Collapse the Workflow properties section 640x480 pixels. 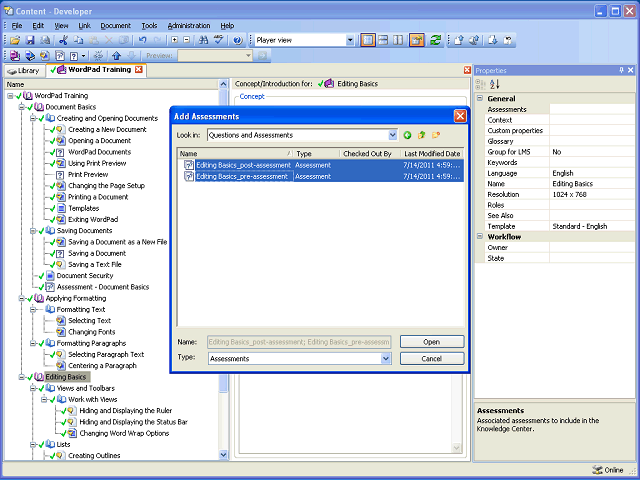click(480, 237)
